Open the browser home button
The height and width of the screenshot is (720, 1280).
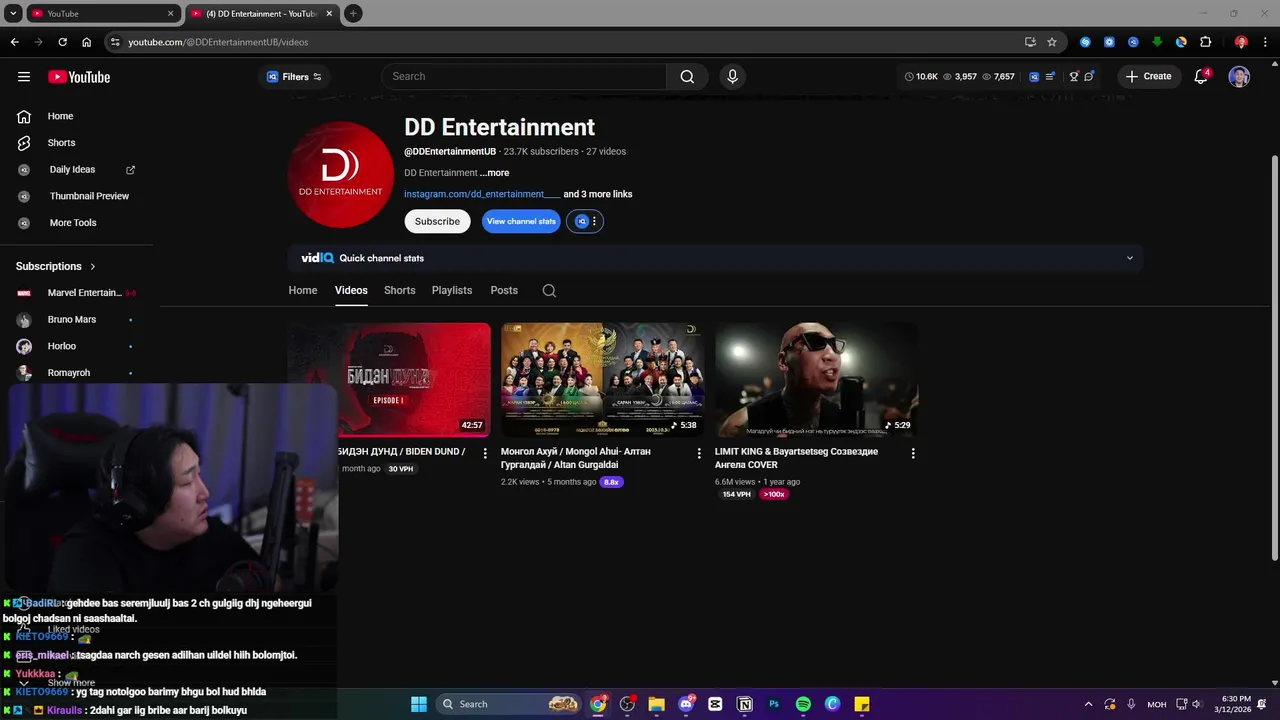click(86, 42)
